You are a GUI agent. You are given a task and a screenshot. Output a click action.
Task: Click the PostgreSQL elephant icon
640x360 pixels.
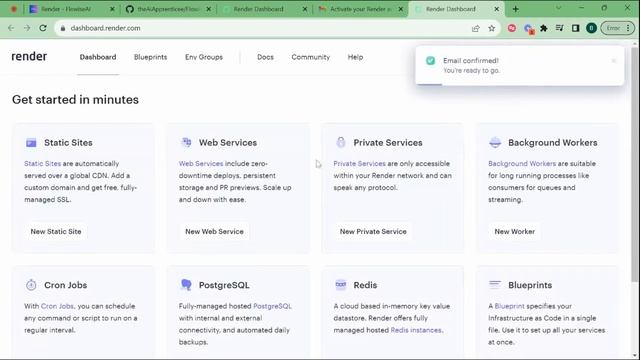186,284
